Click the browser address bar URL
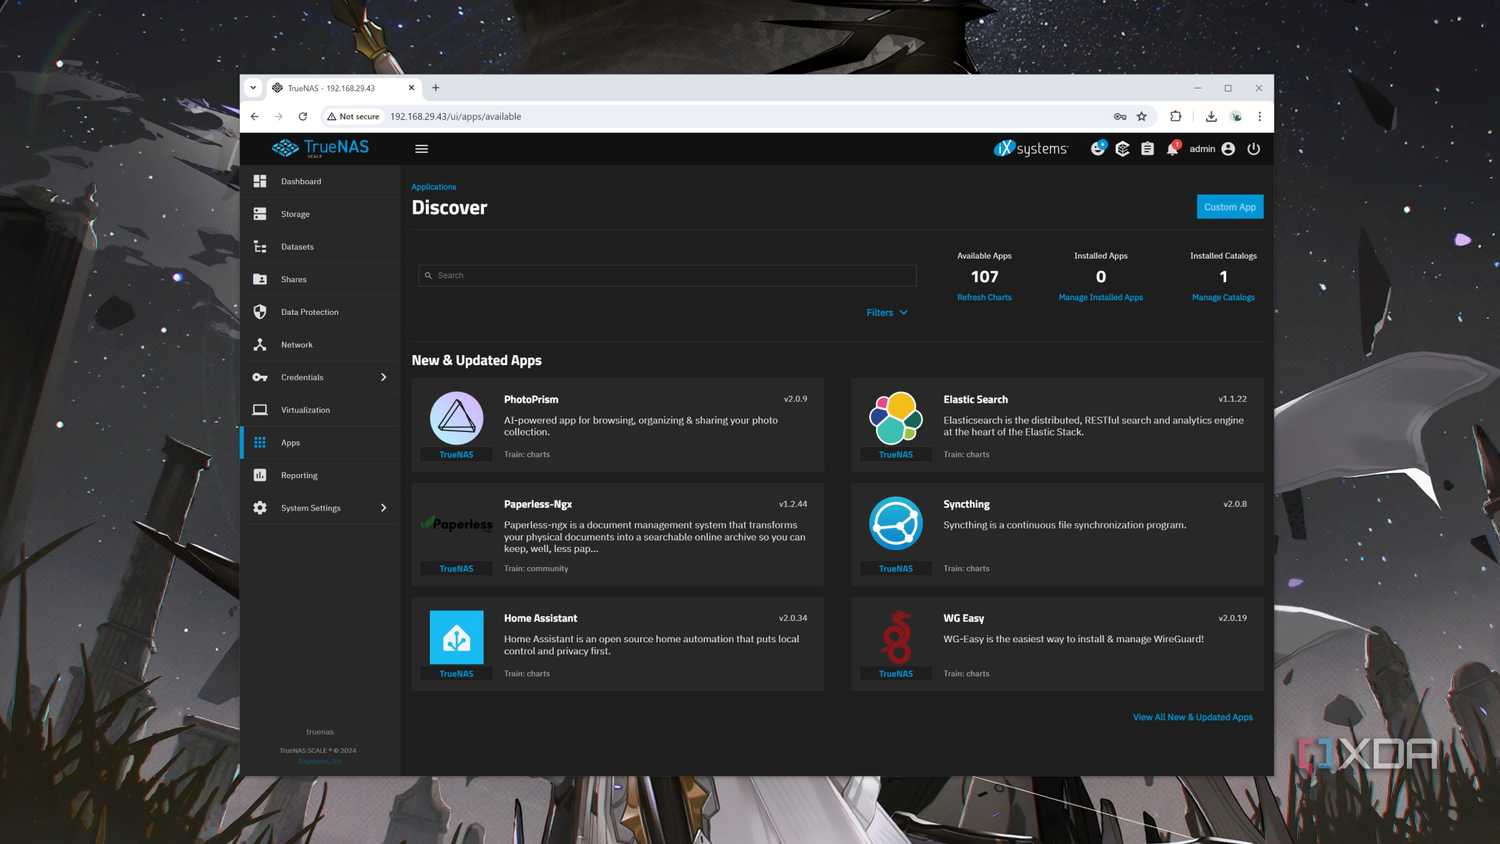 pos(456,116)
